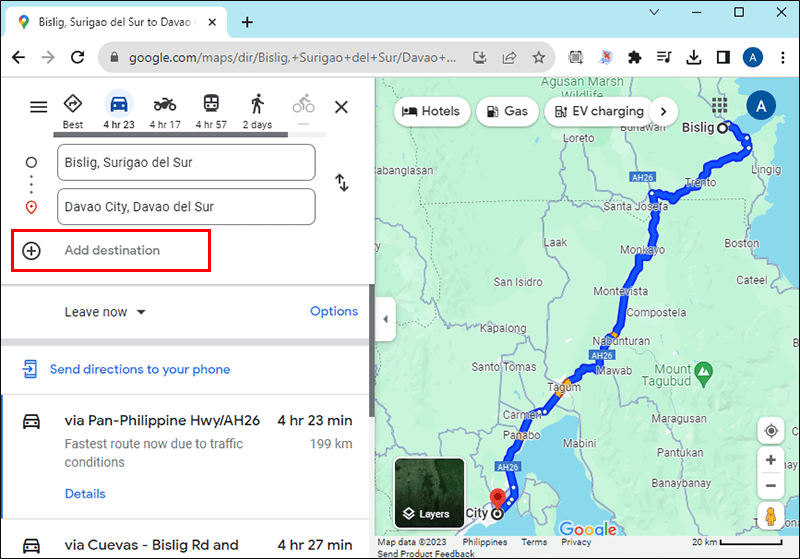Select Best travel mode
Screen dimensions: 800x559
(x=73, y=111)
